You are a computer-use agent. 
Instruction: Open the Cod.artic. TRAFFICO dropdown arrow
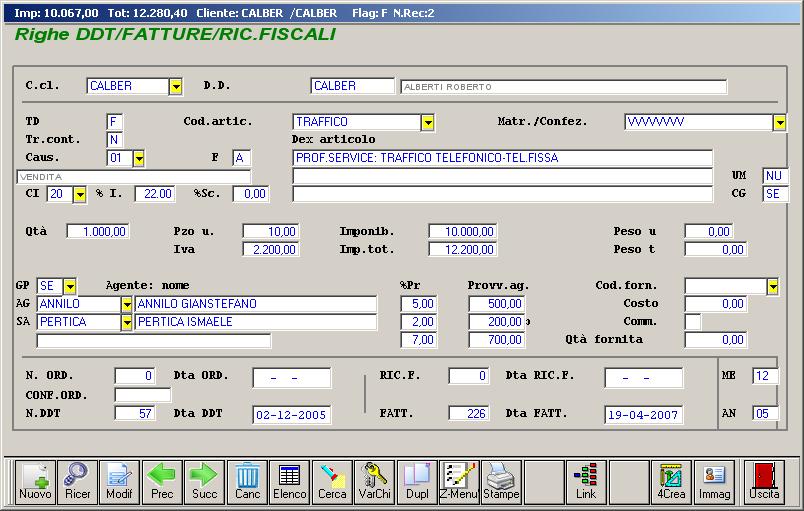428,122
